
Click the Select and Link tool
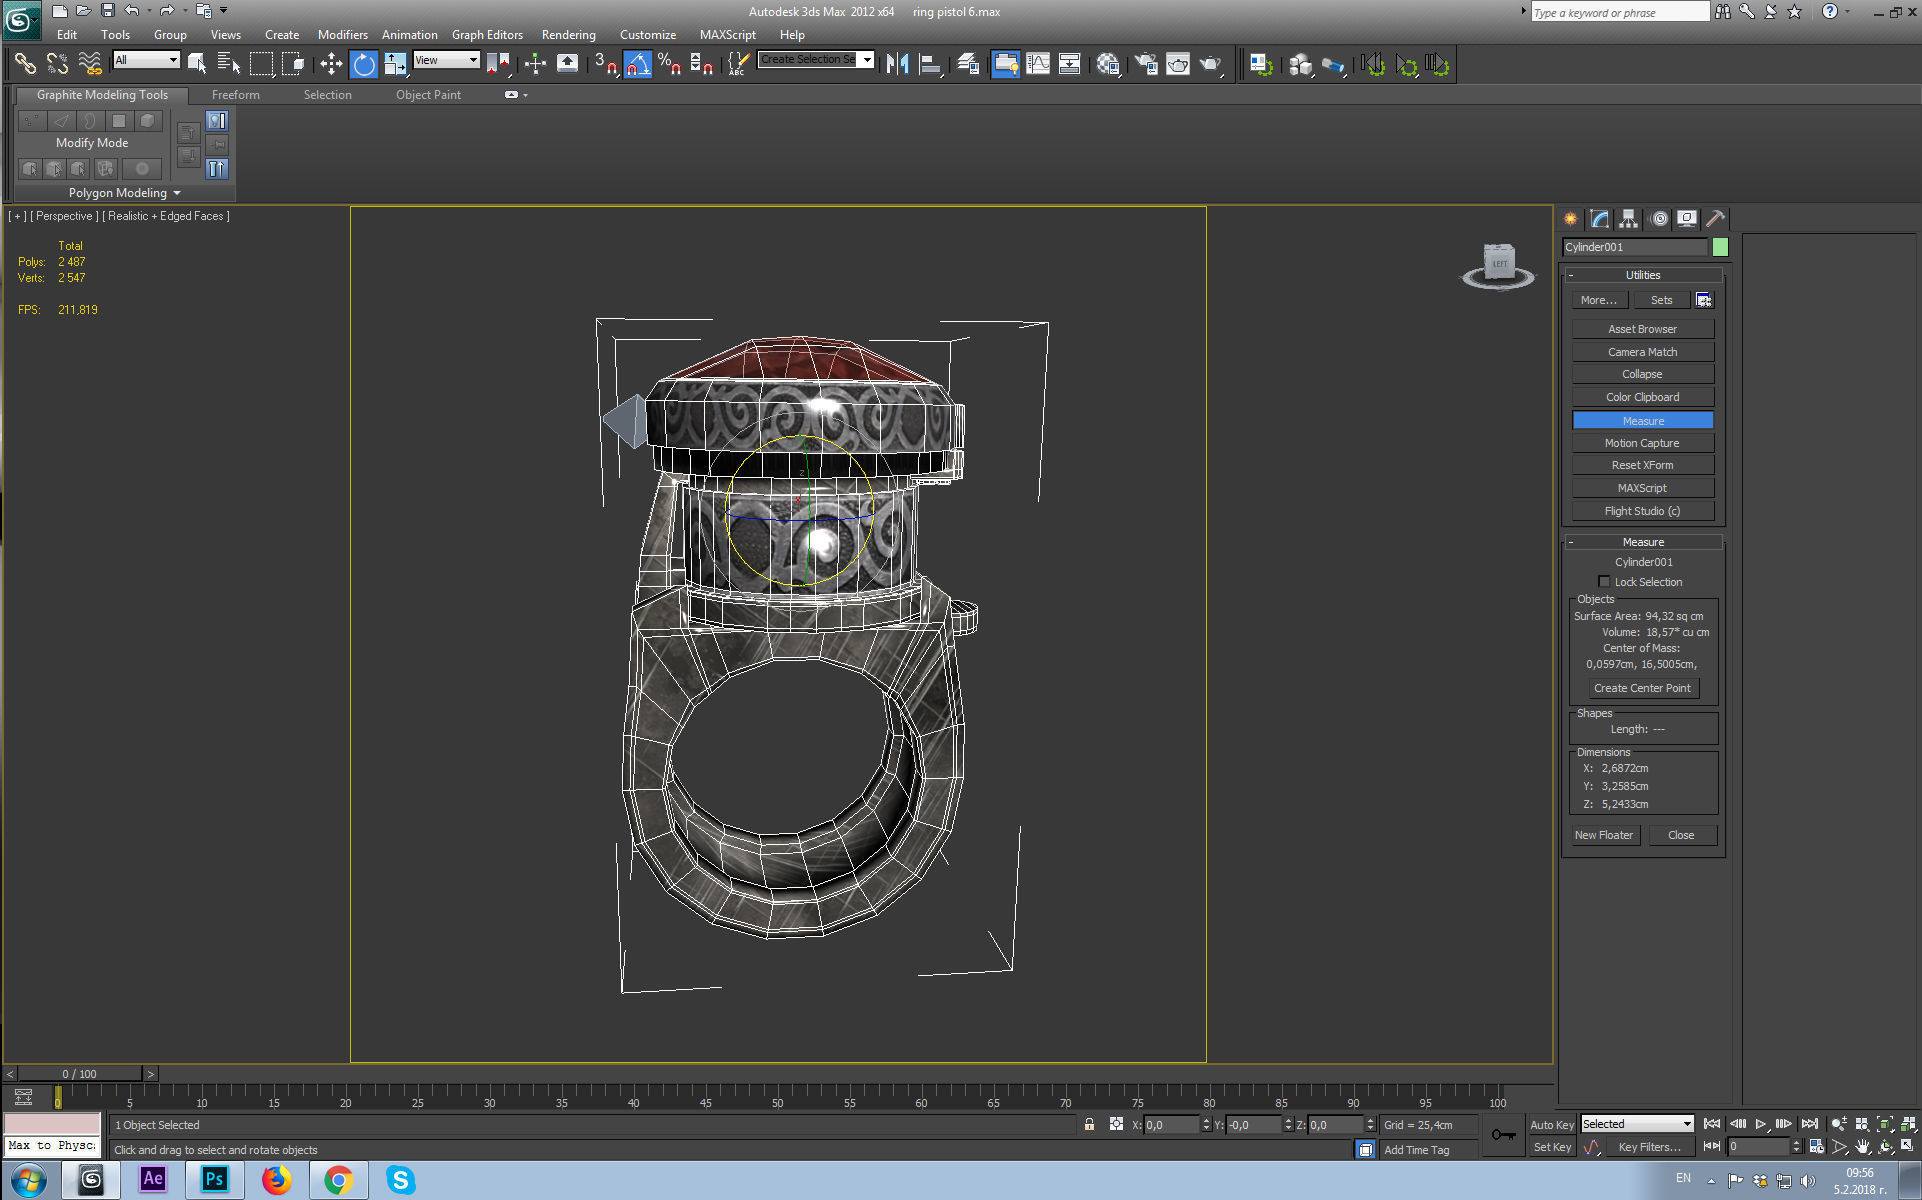(25, 65)
